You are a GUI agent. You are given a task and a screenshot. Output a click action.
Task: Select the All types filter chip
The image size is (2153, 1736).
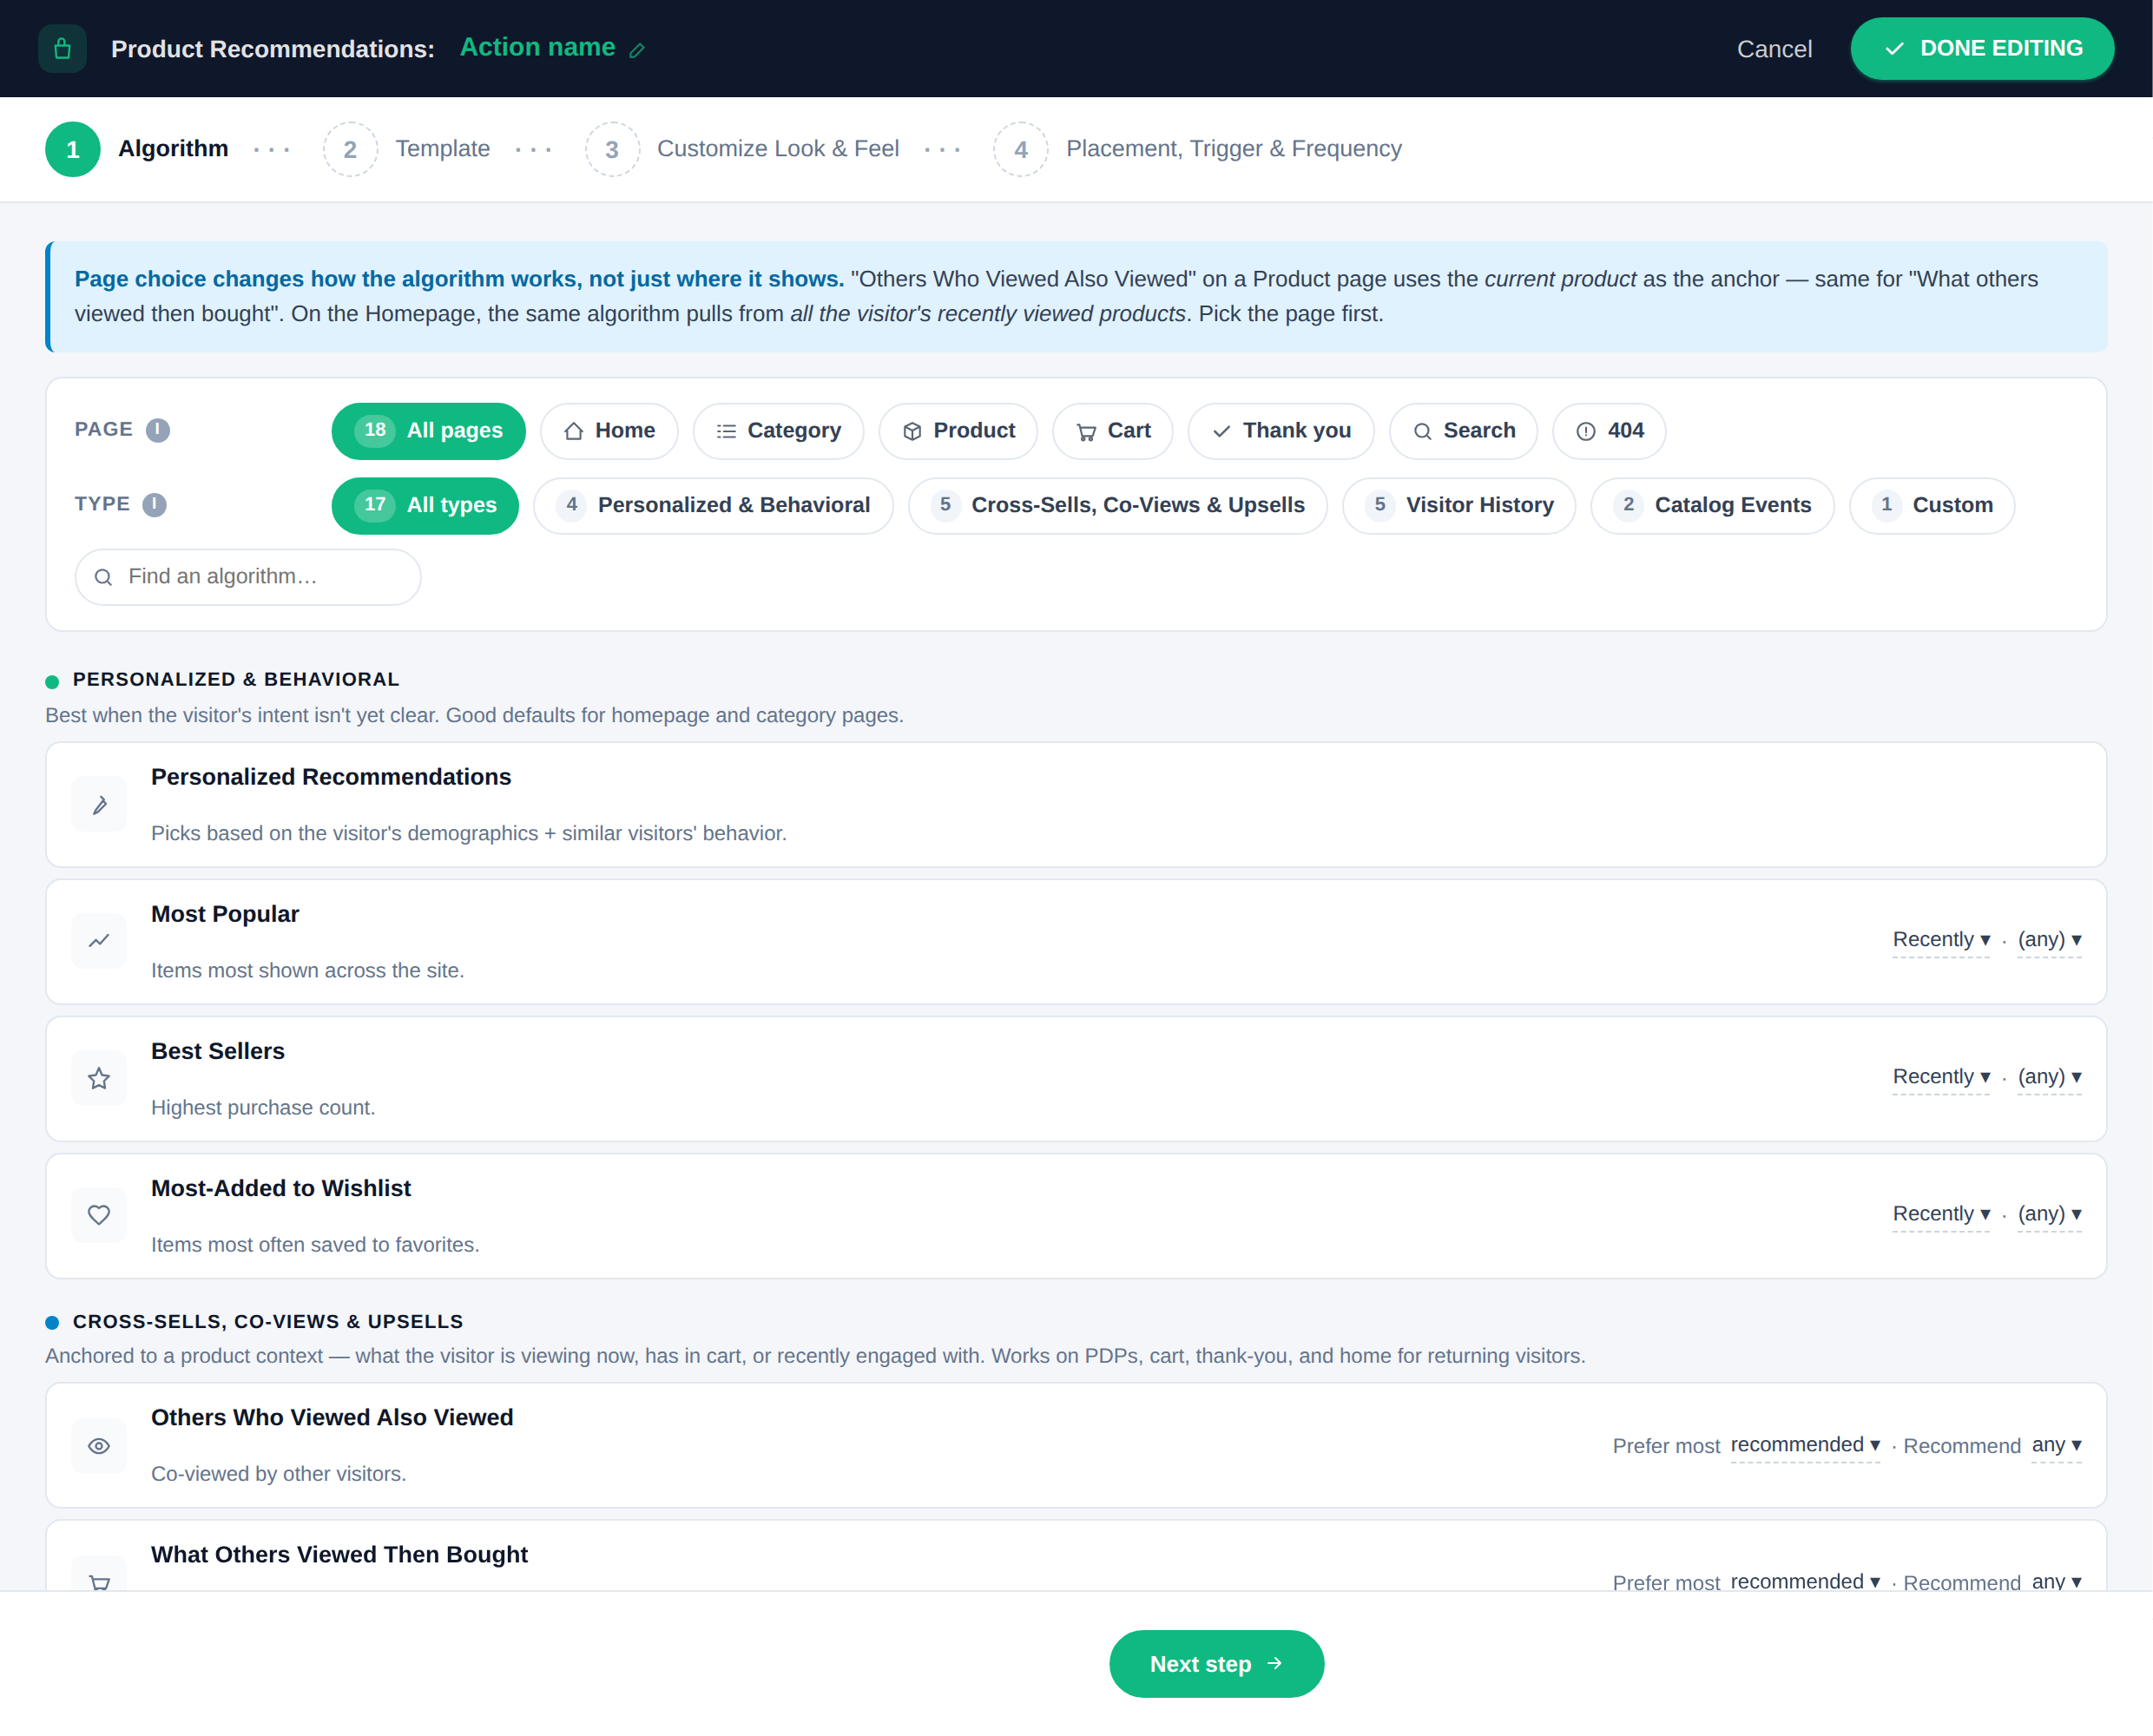(x=425, y=506)
